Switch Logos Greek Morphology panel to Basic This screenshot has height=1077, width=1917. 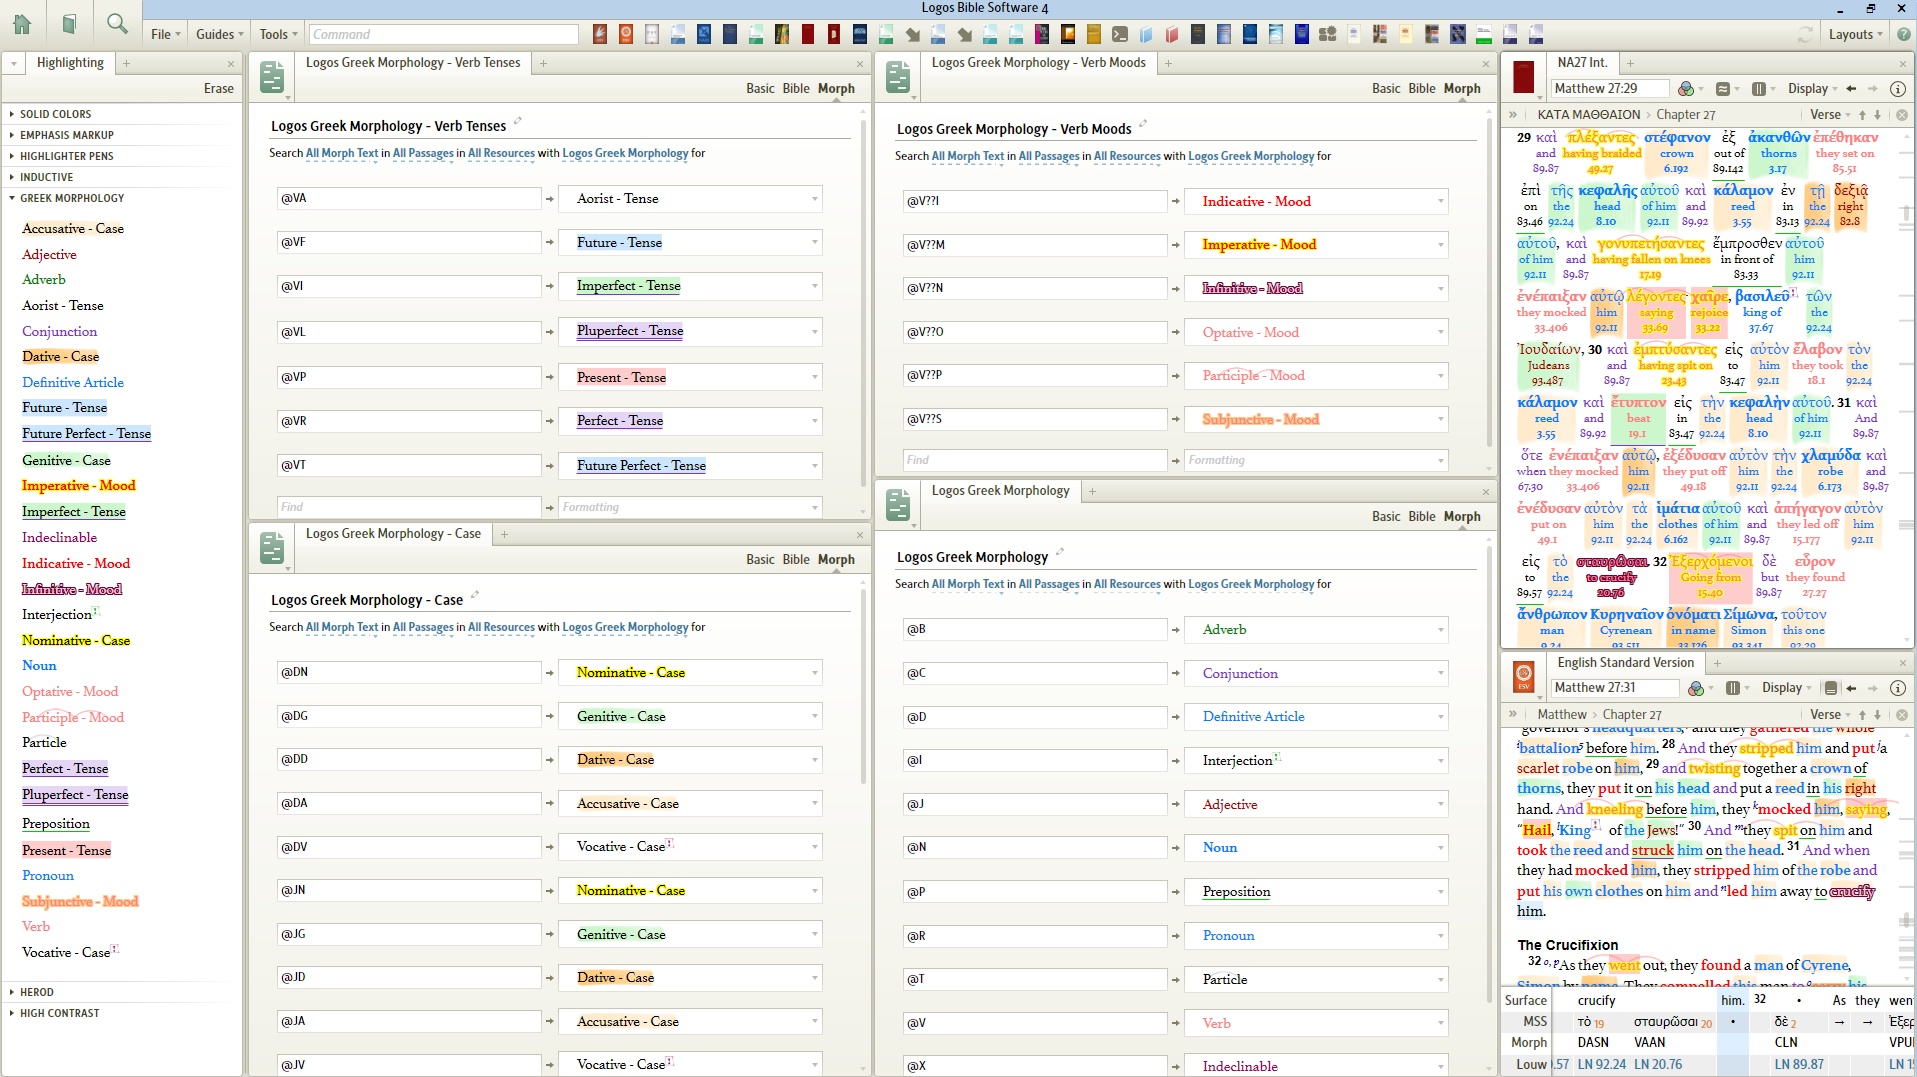(1386, 517)
